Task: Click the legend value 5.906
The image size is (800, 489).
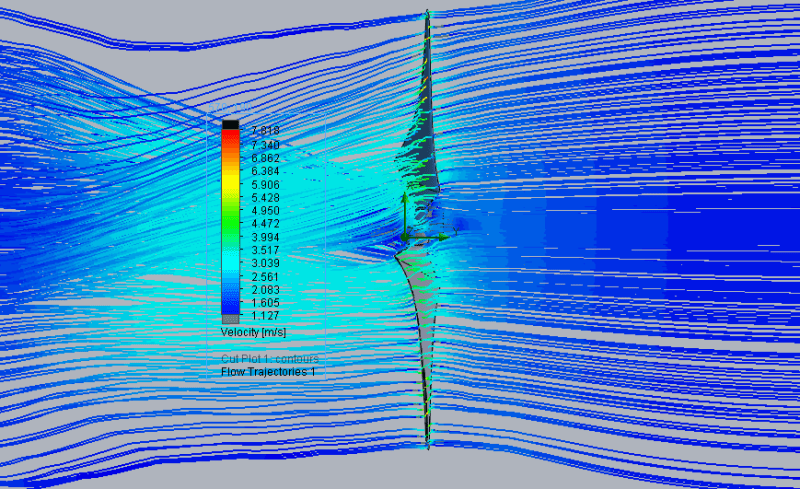Action: click(x=265, y=184)
